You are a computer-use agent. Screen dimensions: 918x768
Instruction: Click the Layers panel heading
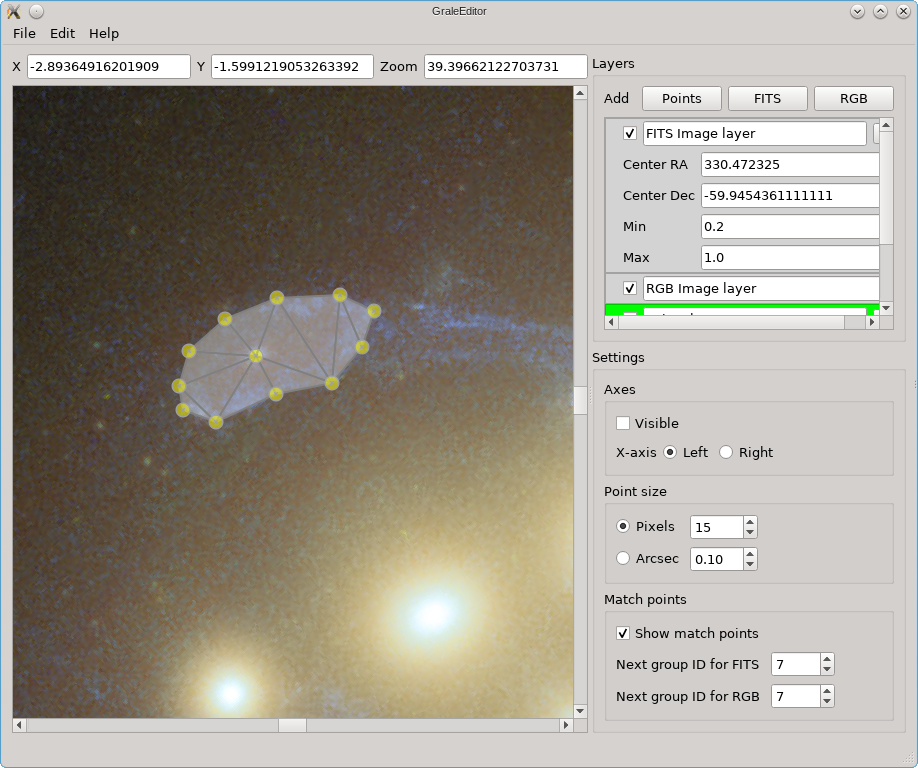613,64
